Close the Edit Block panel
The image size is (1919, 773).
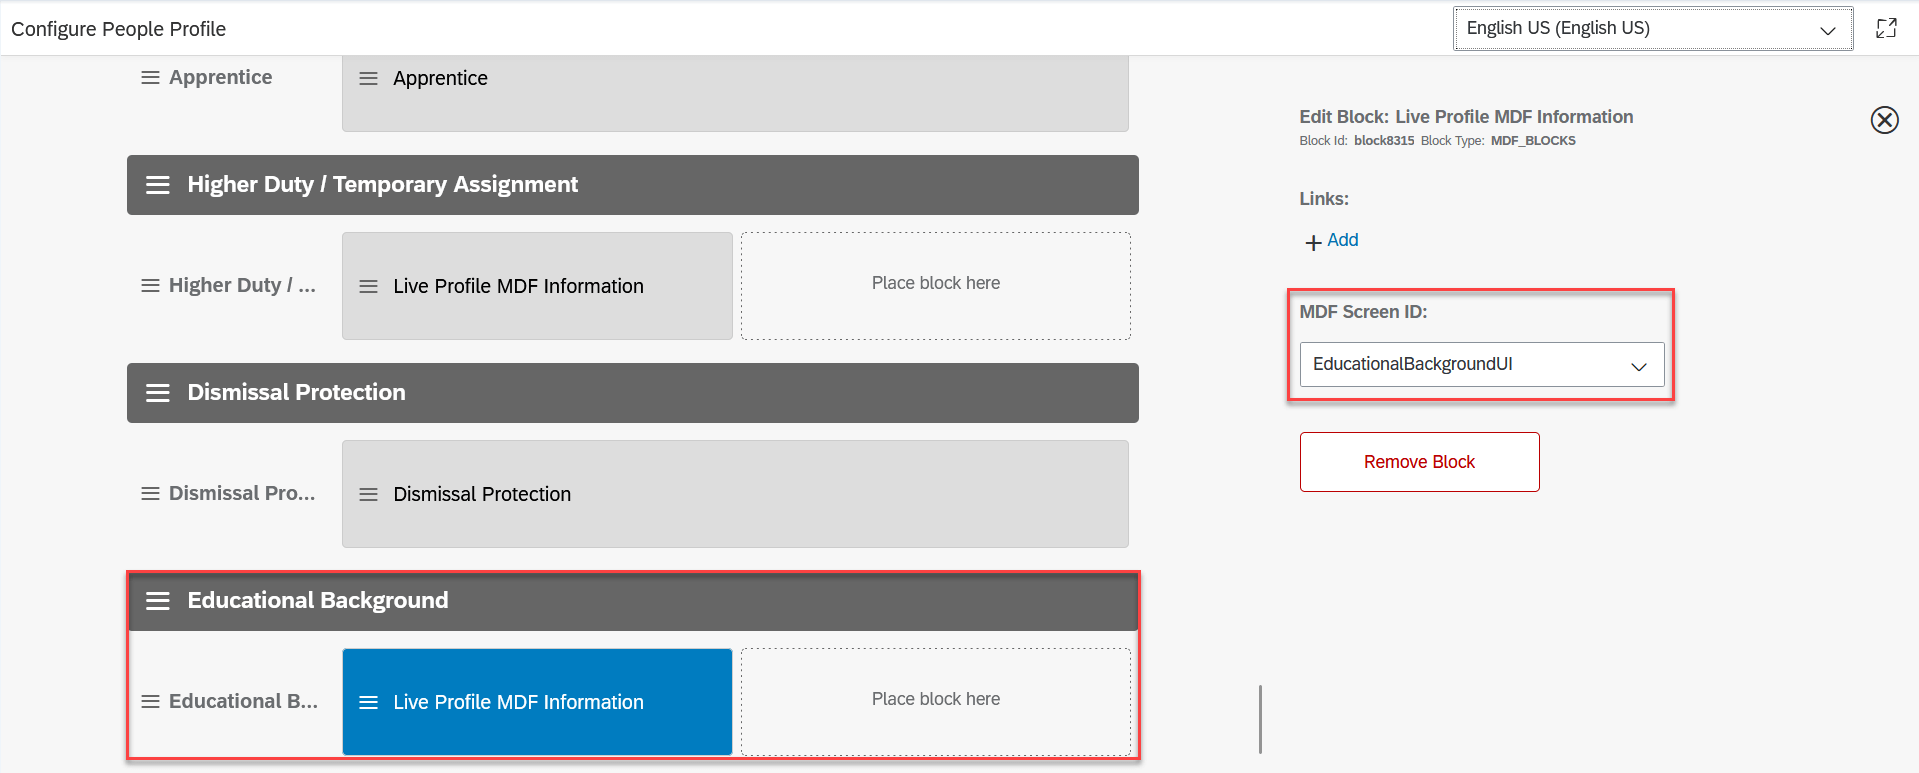[1884, 120]
